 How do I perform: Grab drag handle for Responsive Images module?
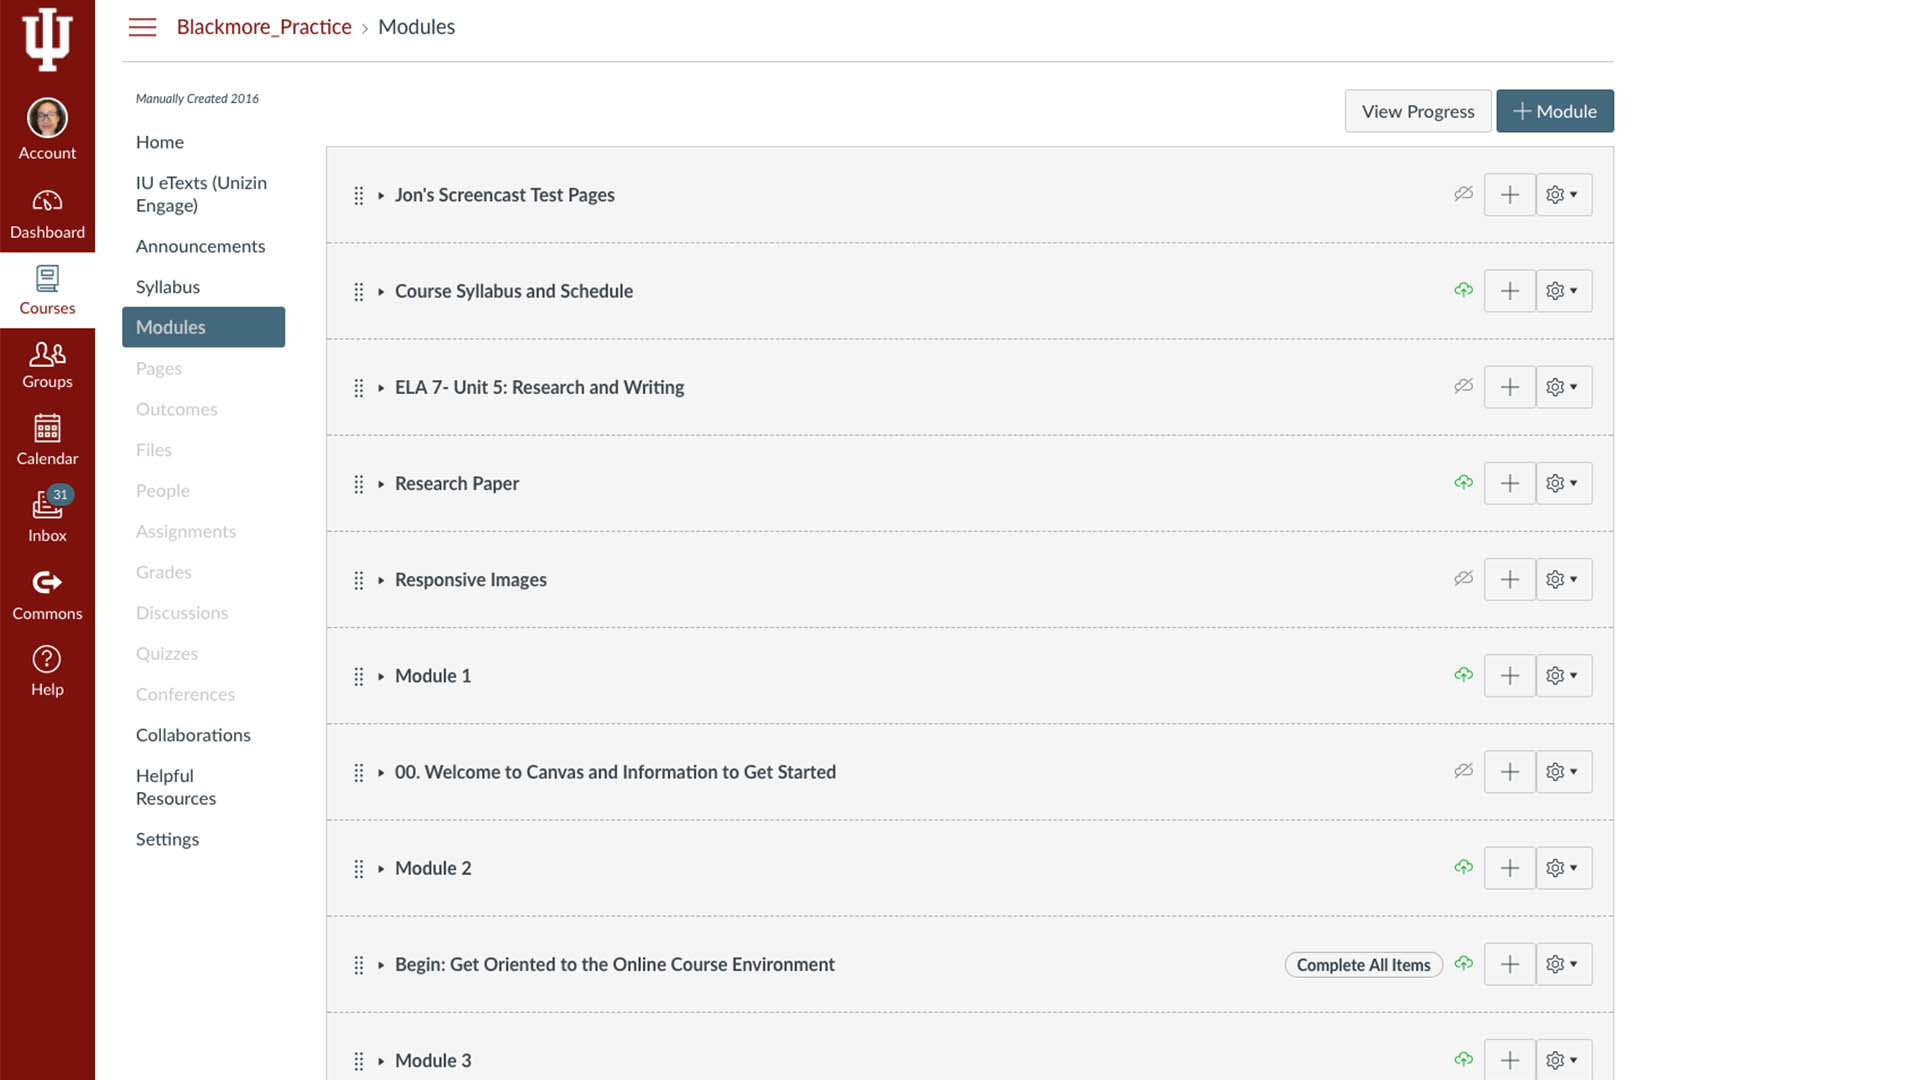pyautogui.click(x=358, y=580)
